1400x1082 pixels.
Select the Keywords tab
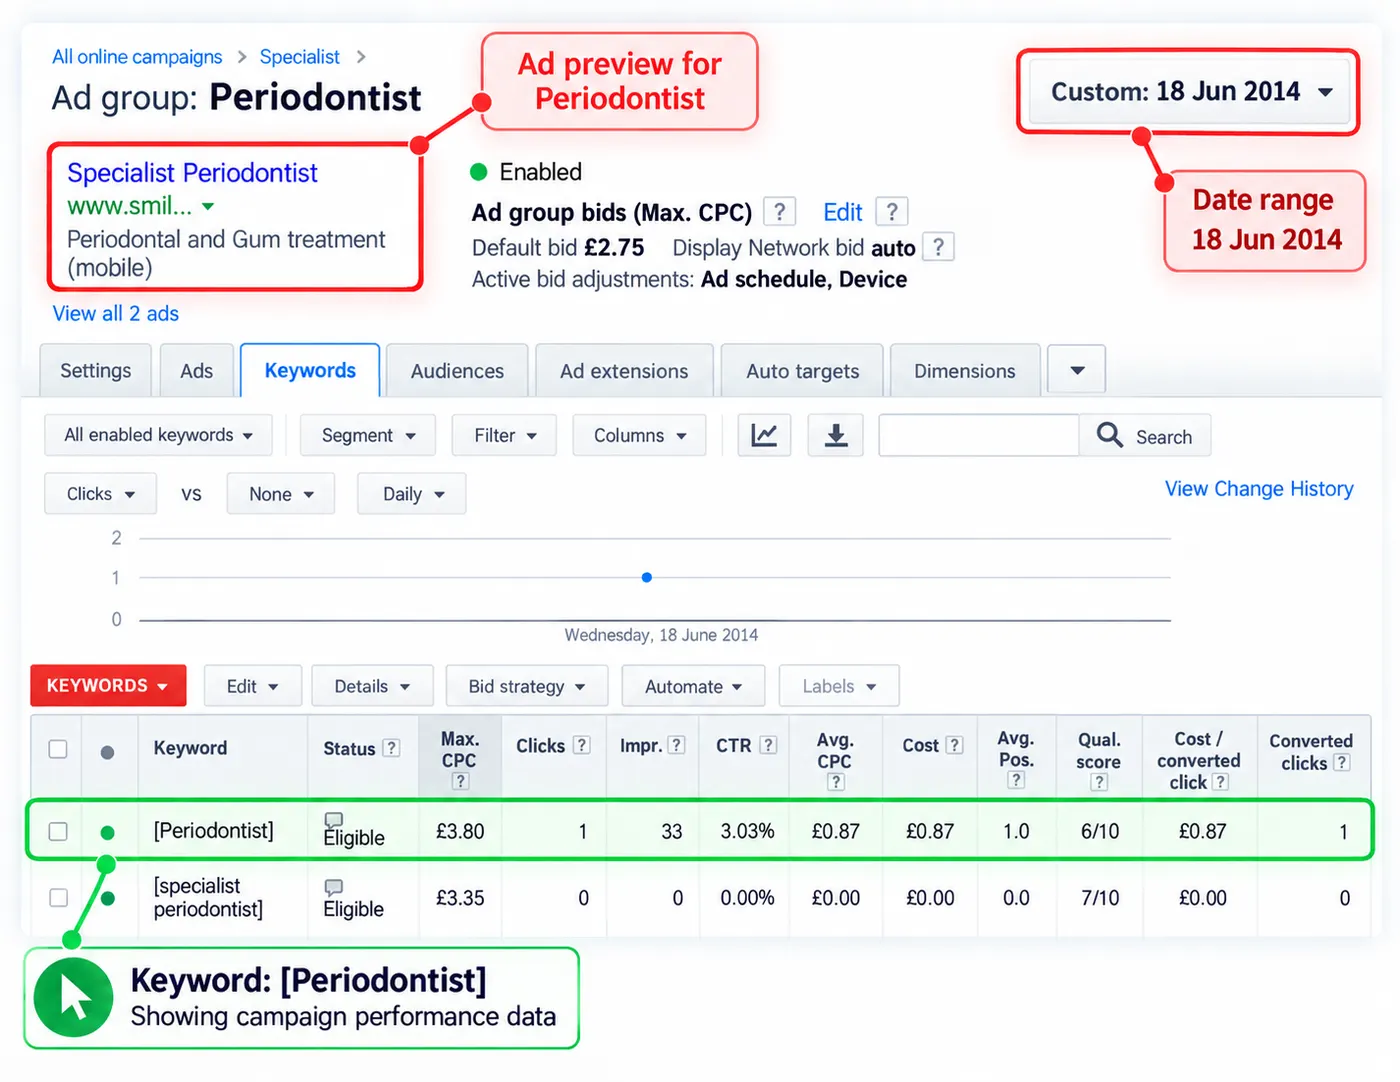310,371
